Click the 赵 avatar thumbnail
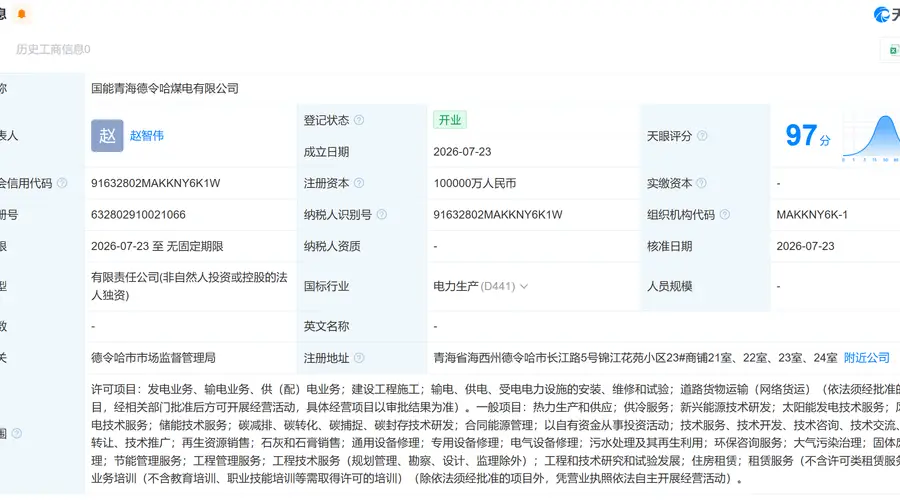Image resolution: width=900 pixels, height=500 pixels. tap(107, 135)
